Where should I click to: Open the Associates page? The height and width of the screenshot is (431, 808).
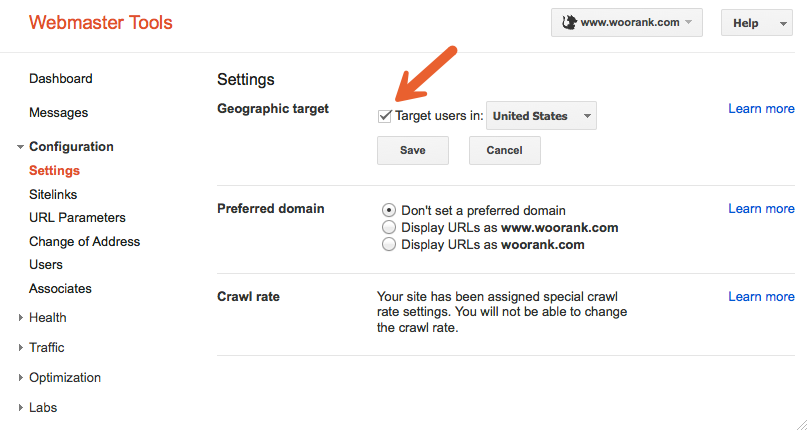(60, 289)
